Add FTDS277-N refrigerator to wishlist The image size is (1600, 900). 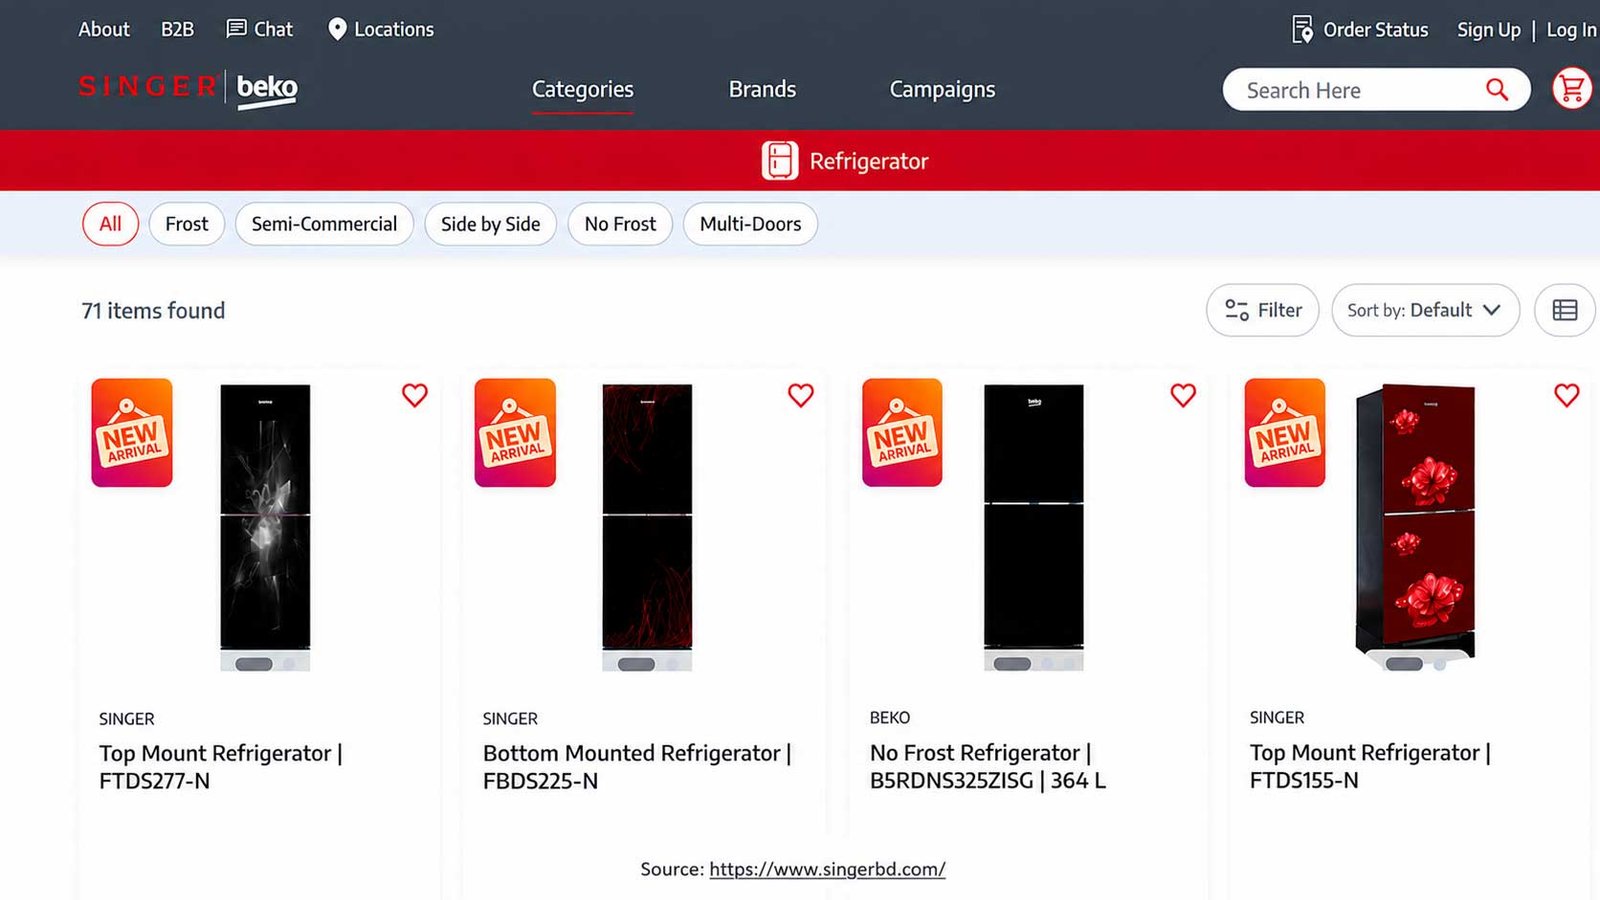[415, 395]
